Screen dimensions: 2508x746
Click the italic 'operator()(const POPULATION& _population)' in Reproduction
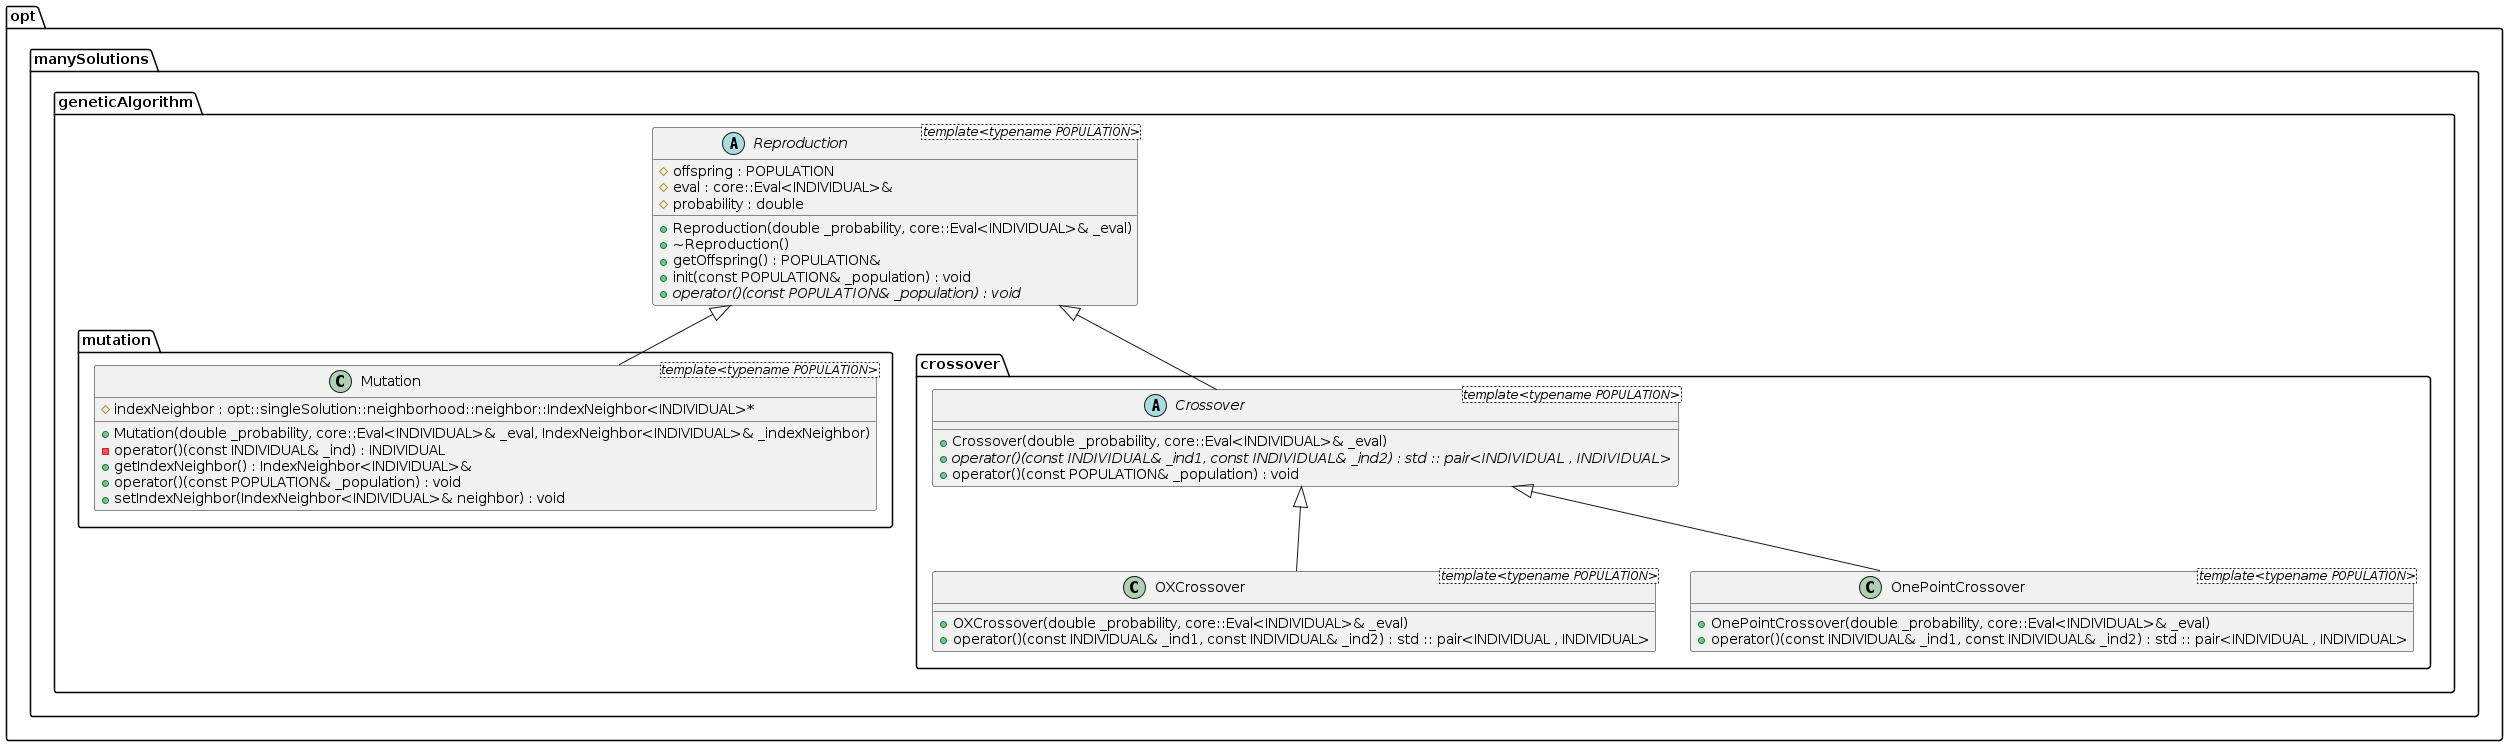pos(846,293)
